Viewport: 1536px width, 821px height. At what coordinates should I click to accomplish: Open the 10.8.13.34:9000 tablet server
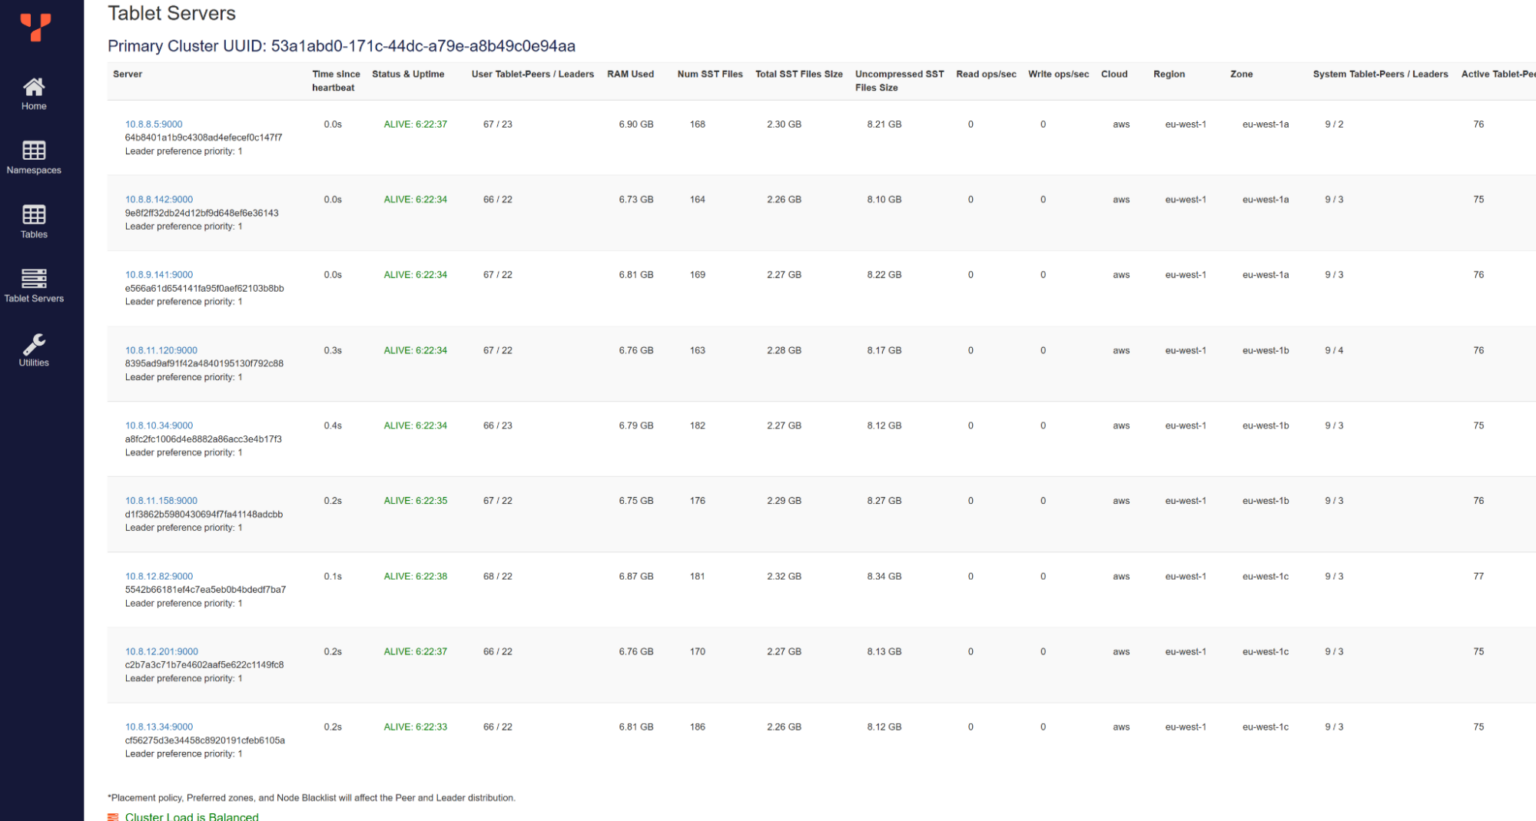tap(160, 726)
